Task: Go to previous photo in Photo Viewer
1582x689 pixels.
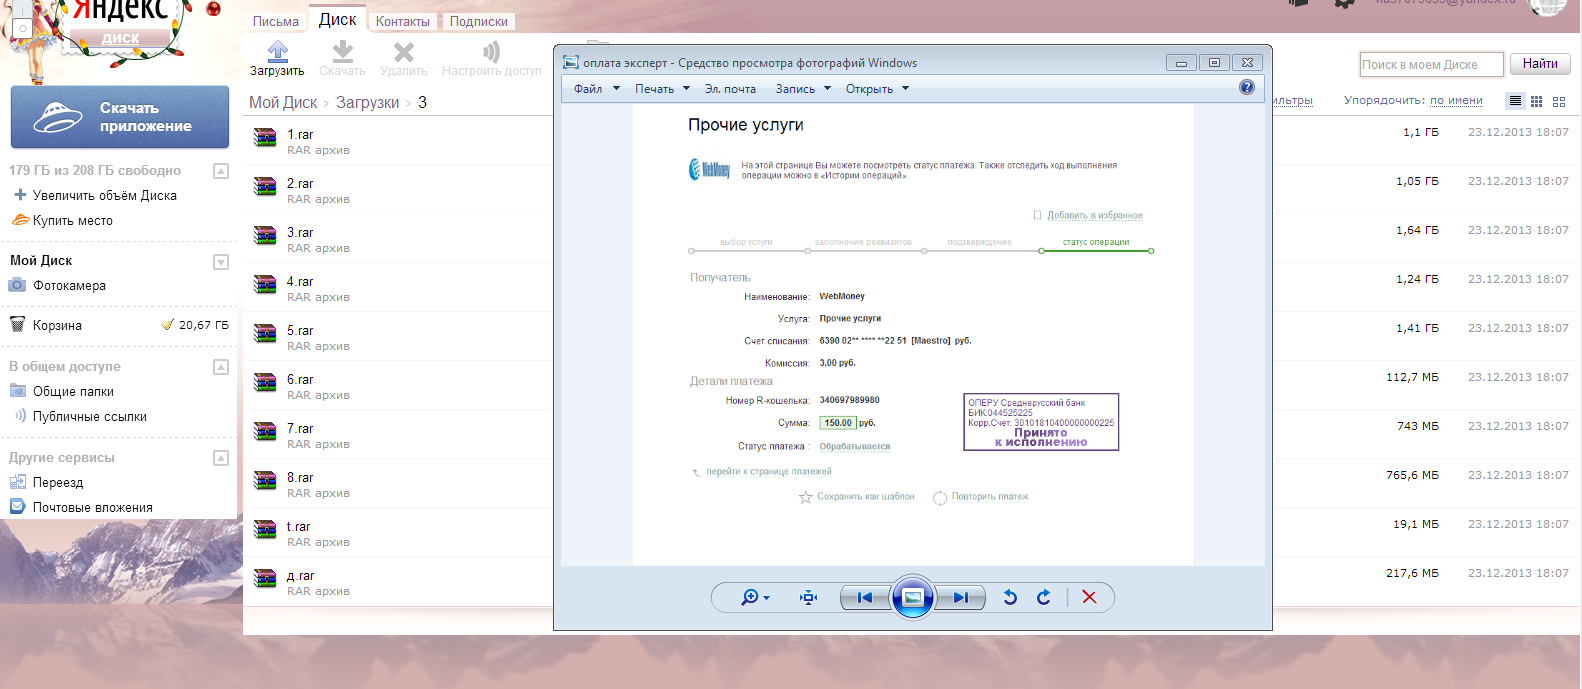Action: pyautogui.click(x=865, y=597)
